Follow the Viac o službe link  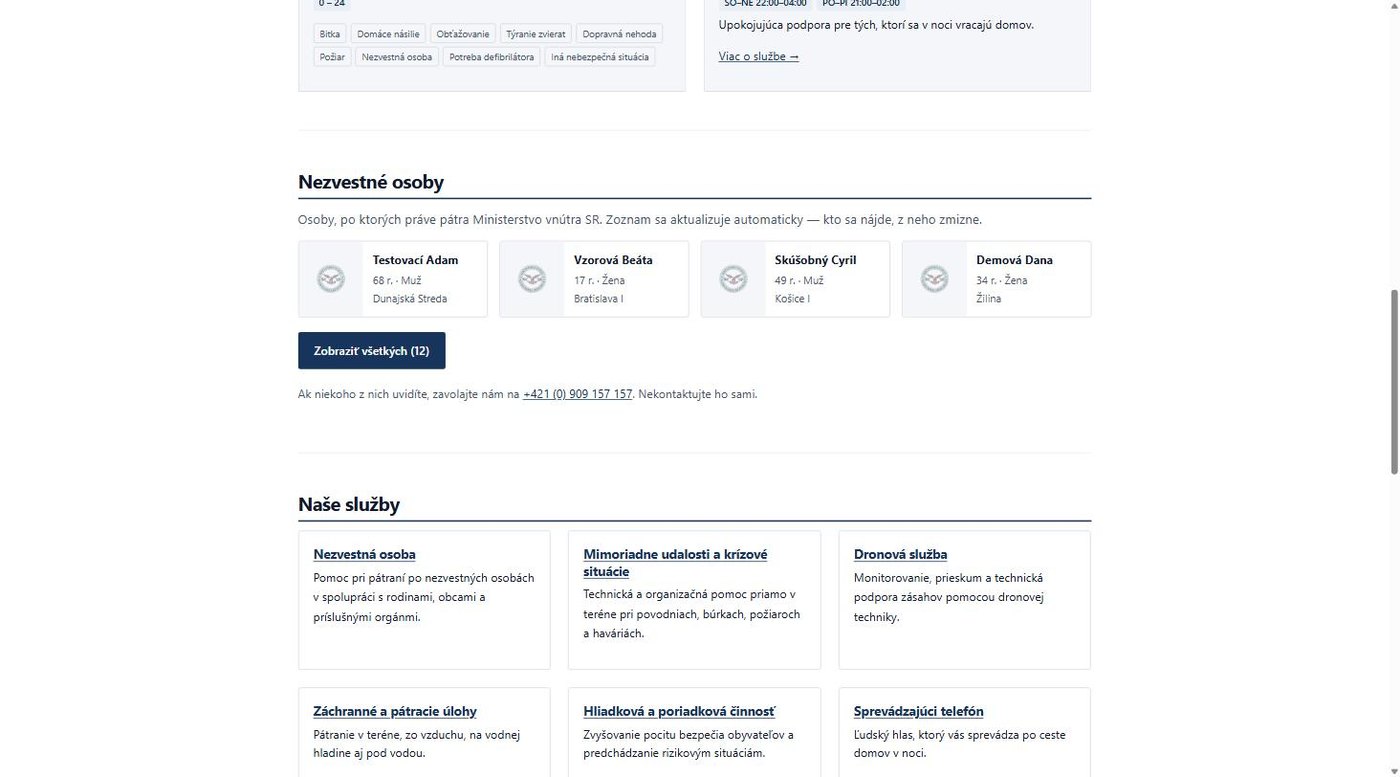758,56
